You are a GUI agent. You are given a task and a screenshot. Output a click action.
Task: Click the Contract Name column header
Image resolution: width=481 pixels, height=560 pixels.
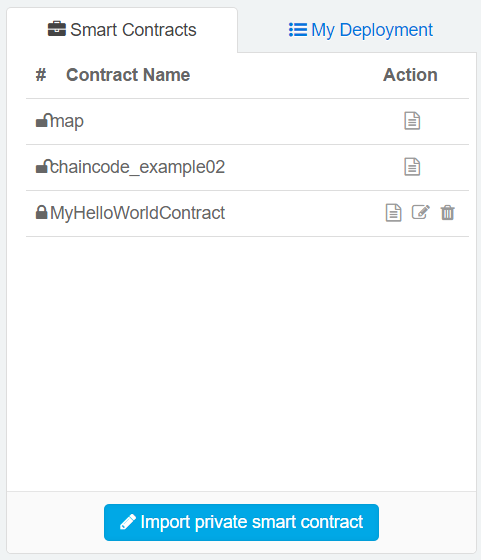click(128, 75)
